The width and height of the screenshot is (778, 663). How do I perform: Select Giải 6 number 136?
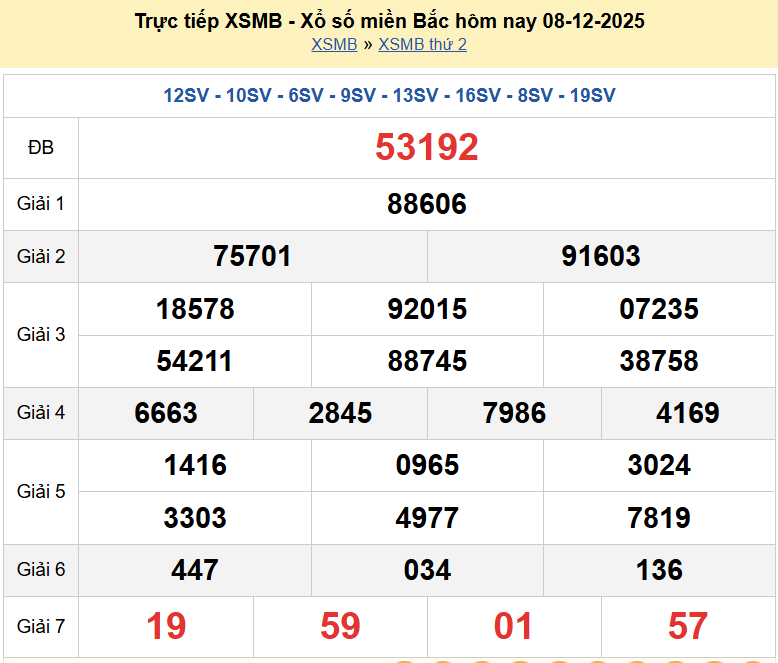point(659,570)
